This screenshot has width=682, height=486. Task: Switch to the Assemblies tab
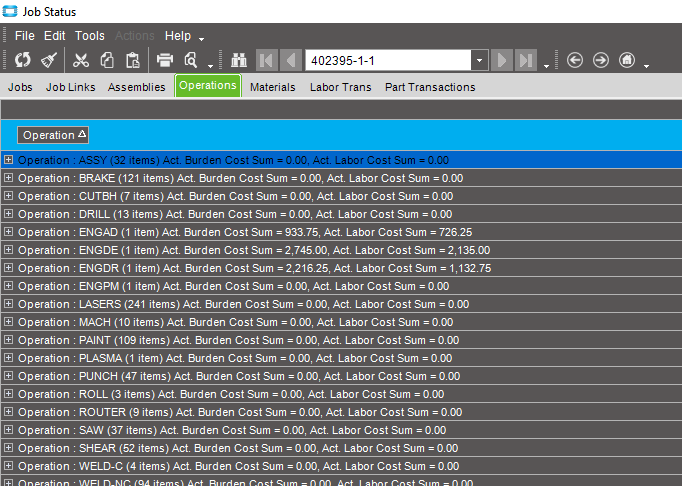[137, 87]
